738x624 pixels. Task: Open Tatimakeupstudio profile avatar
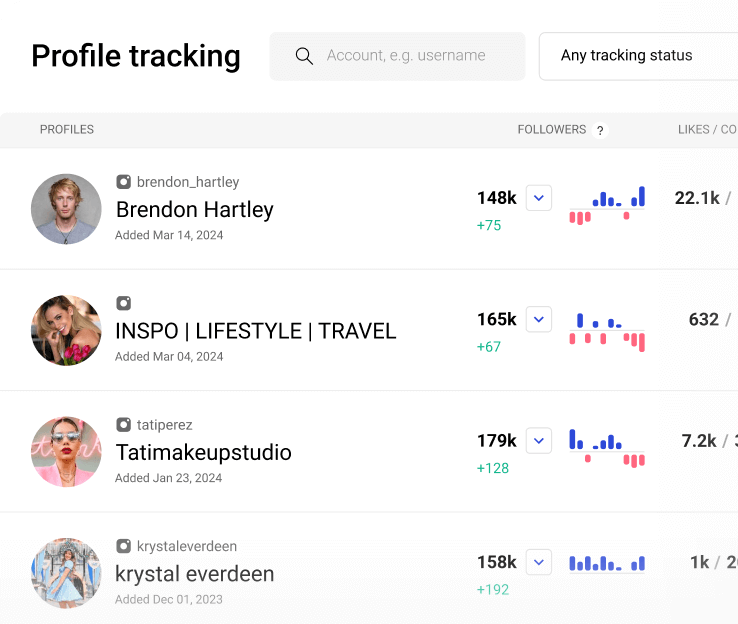66,452
